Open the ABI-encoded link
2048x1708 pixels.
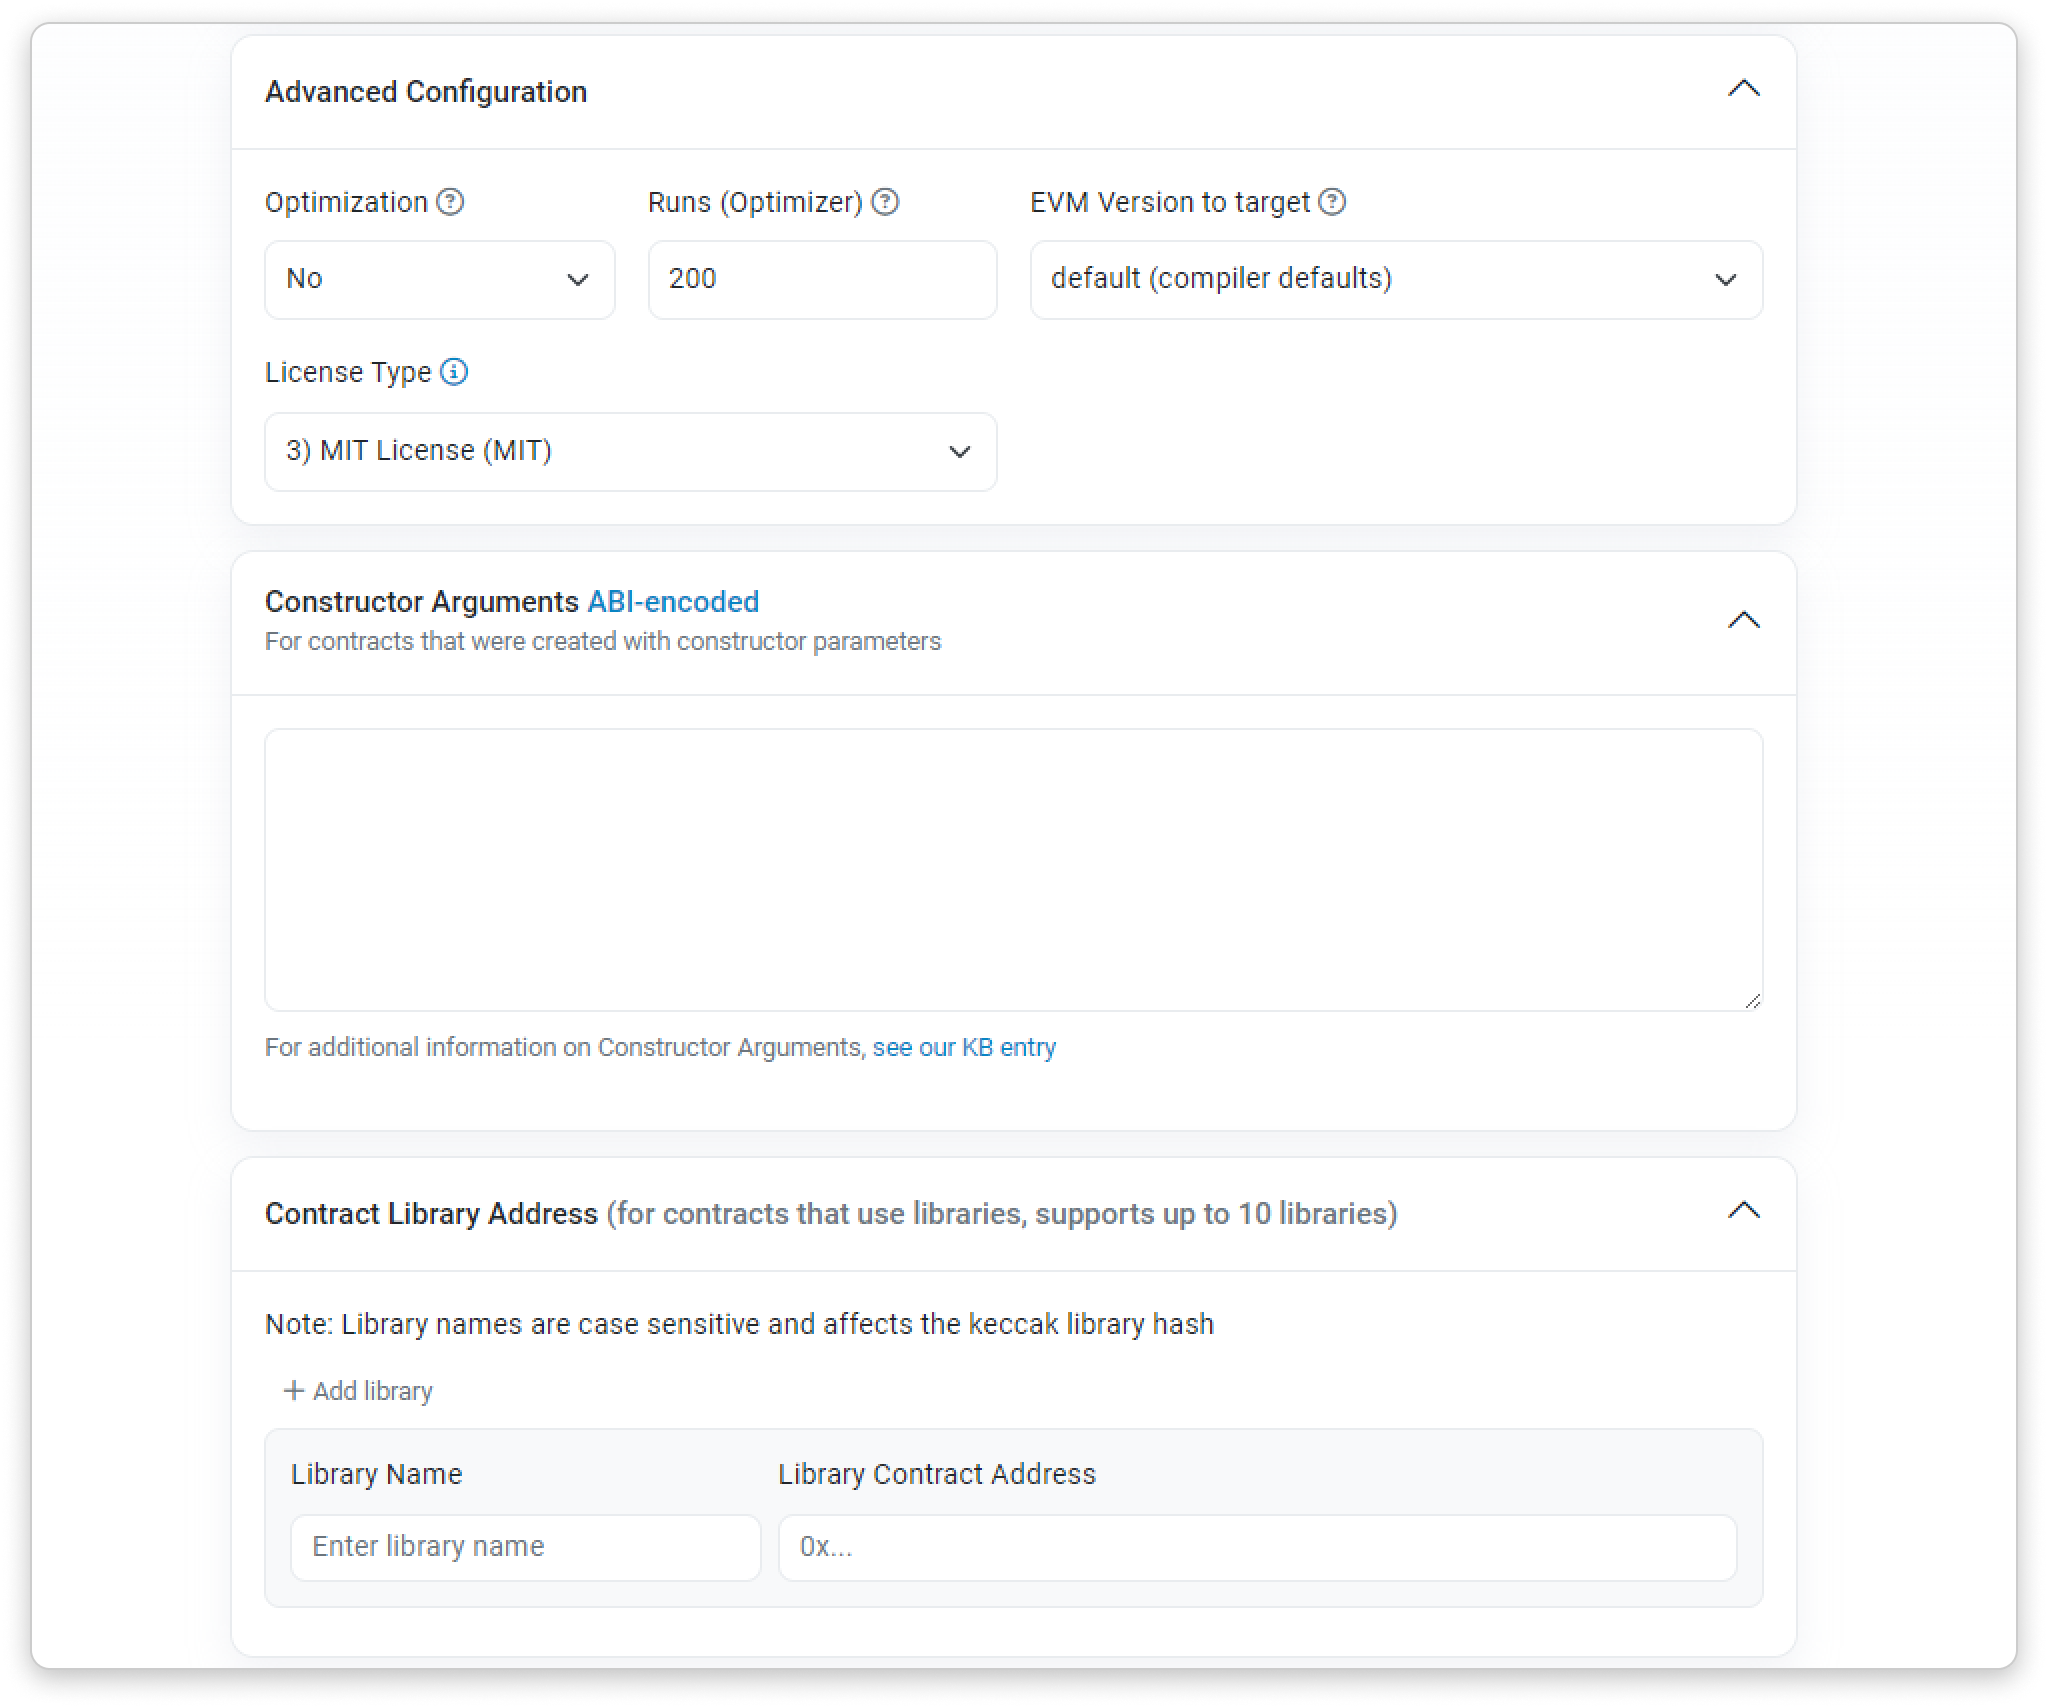coord(673,602)
